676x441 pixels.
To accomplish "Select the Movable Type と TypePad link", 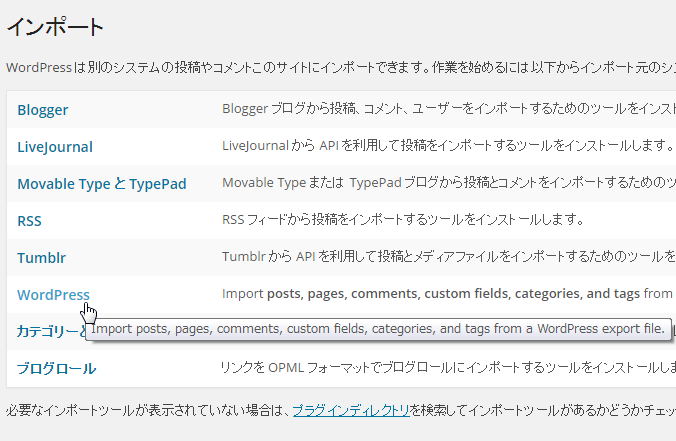I will [x=101, y=184].
